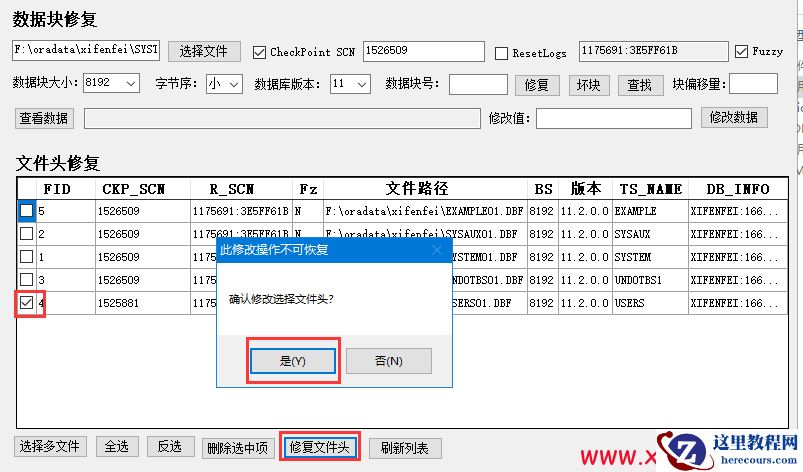This screenshot has width=803, height=472.
Task: Open the 数据库版本 dropdown
Action: [350, 84]
